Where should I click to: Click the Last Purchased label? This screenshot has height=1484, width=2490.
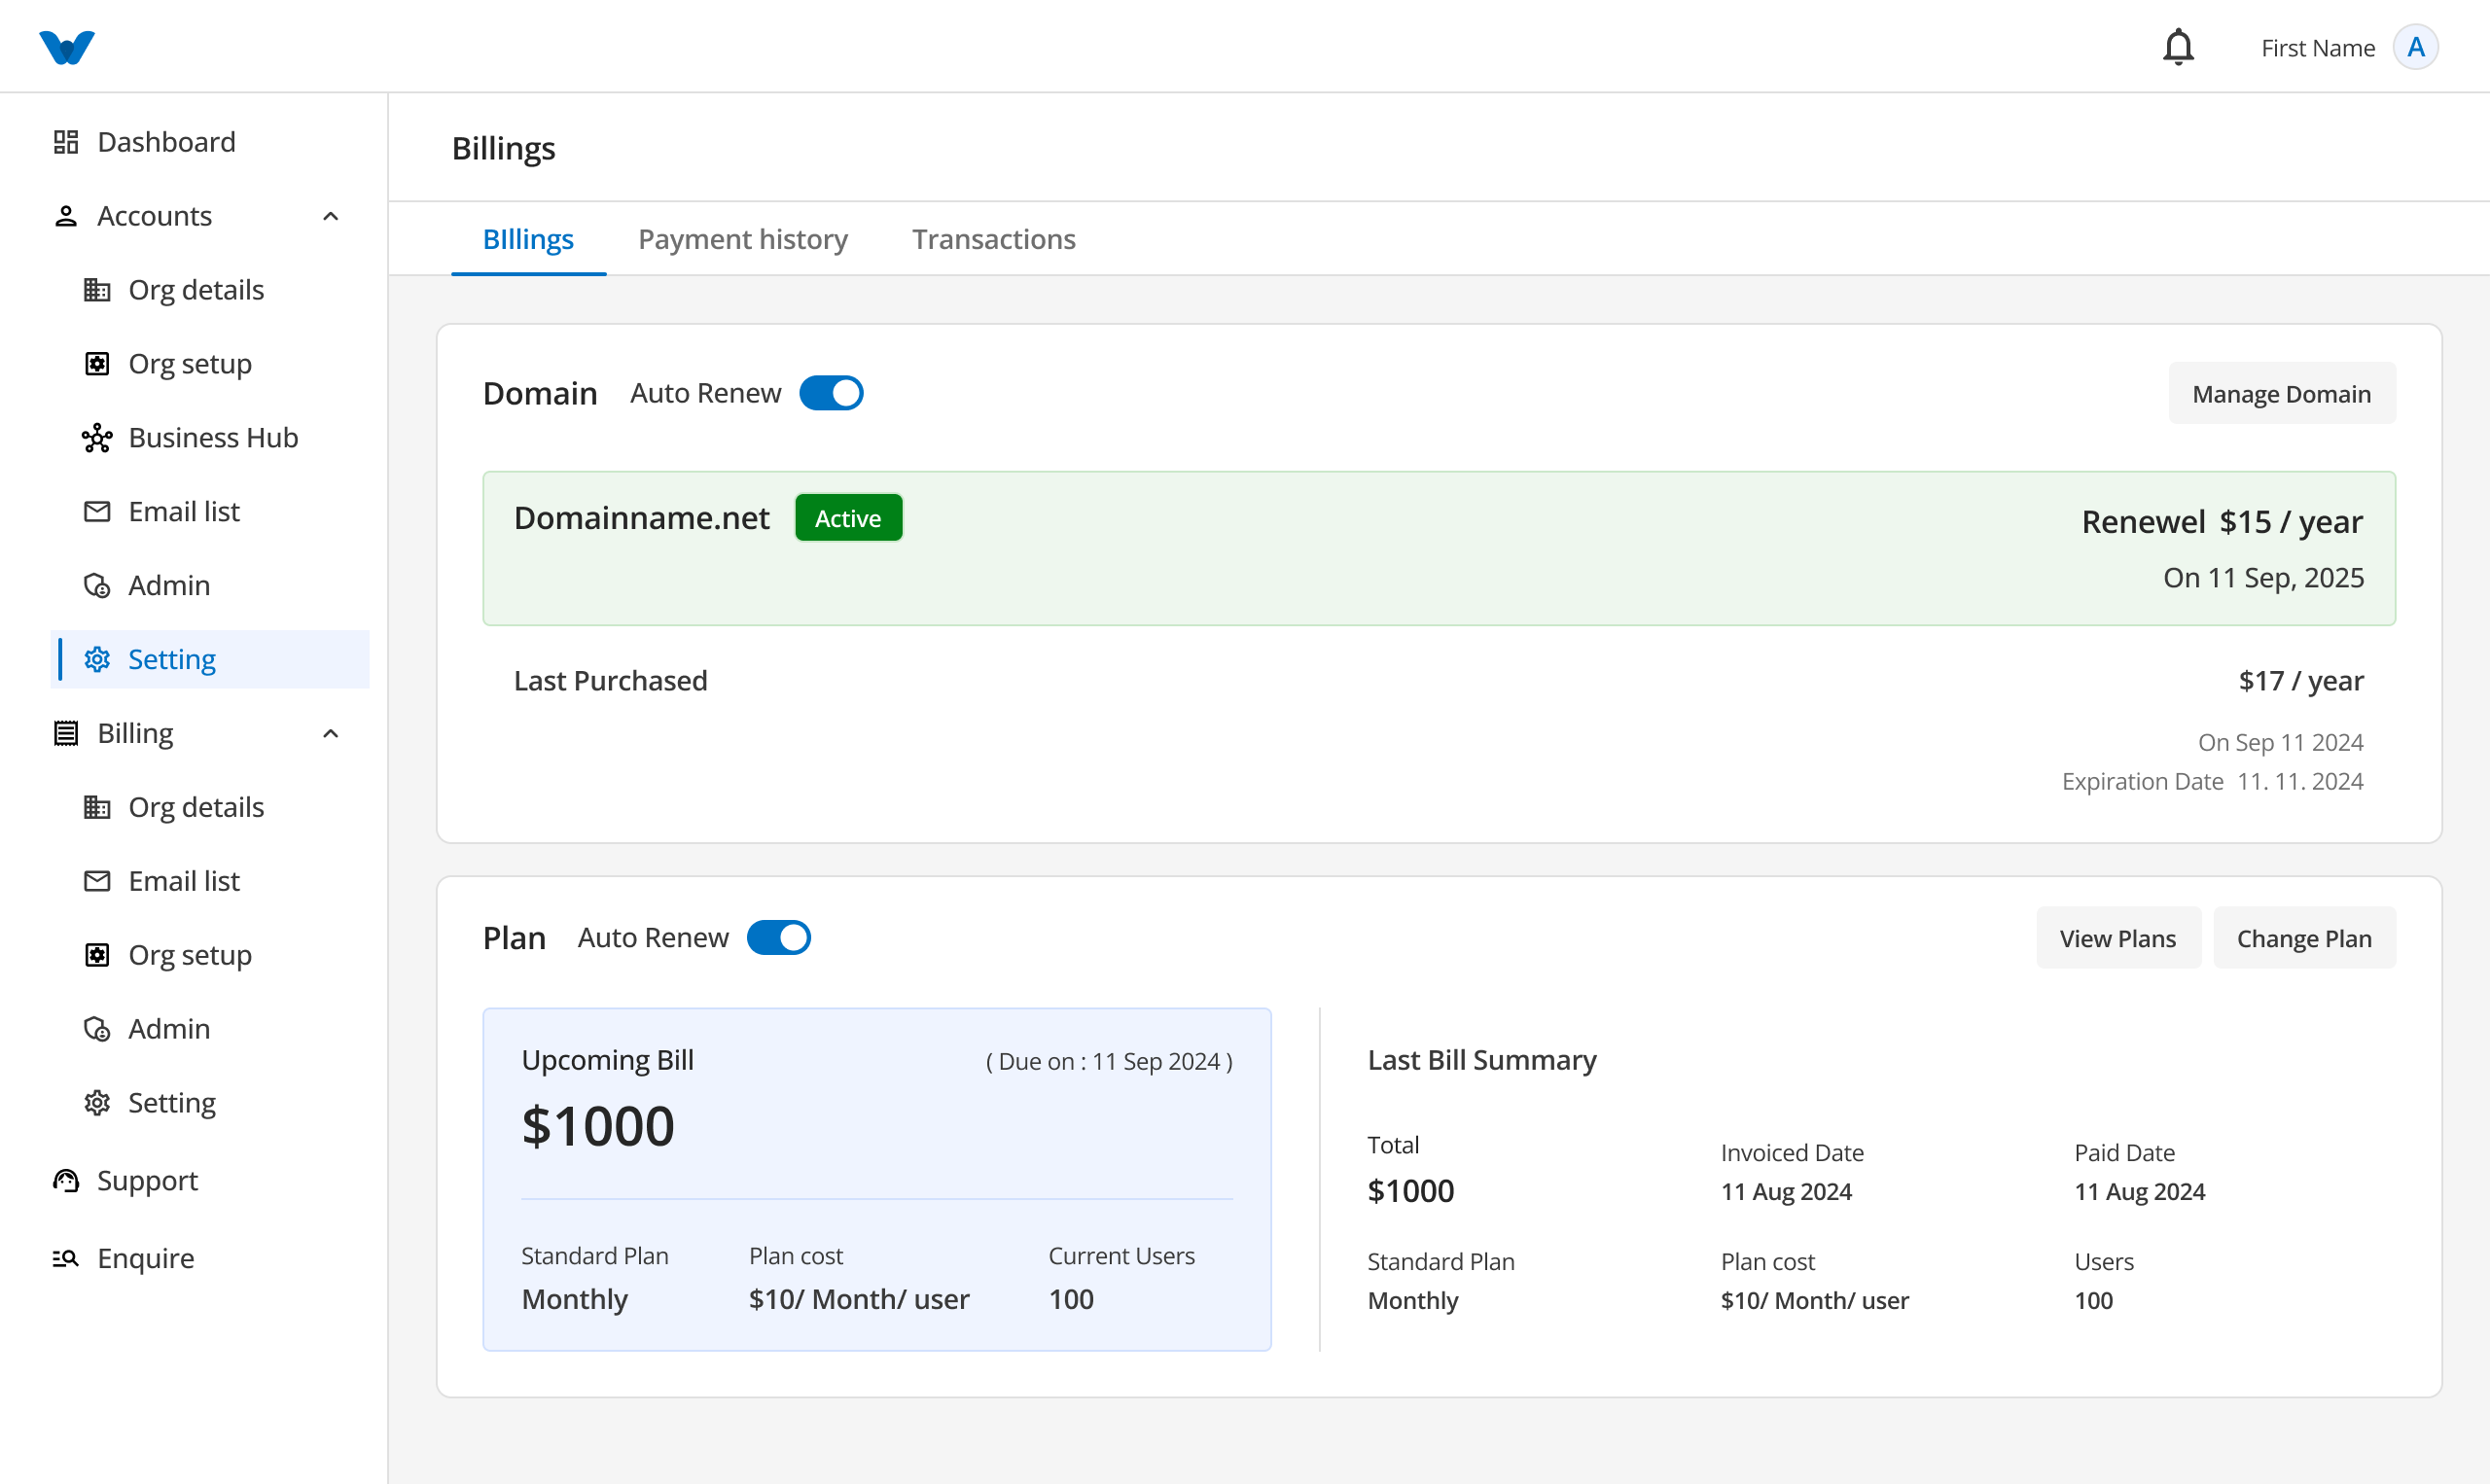[610, 681]
